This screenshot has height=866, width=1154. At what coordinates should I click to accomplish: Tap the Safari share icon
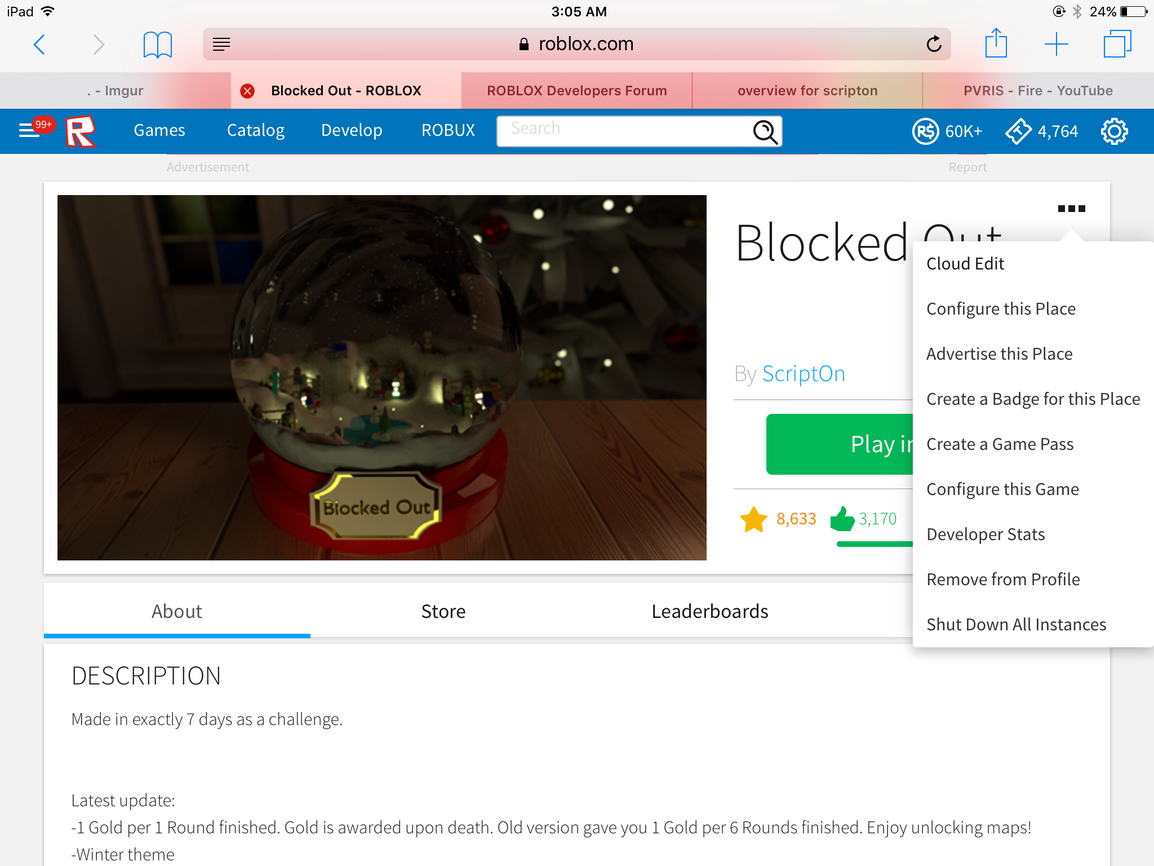pyautogui.click(x=996, y=43)
